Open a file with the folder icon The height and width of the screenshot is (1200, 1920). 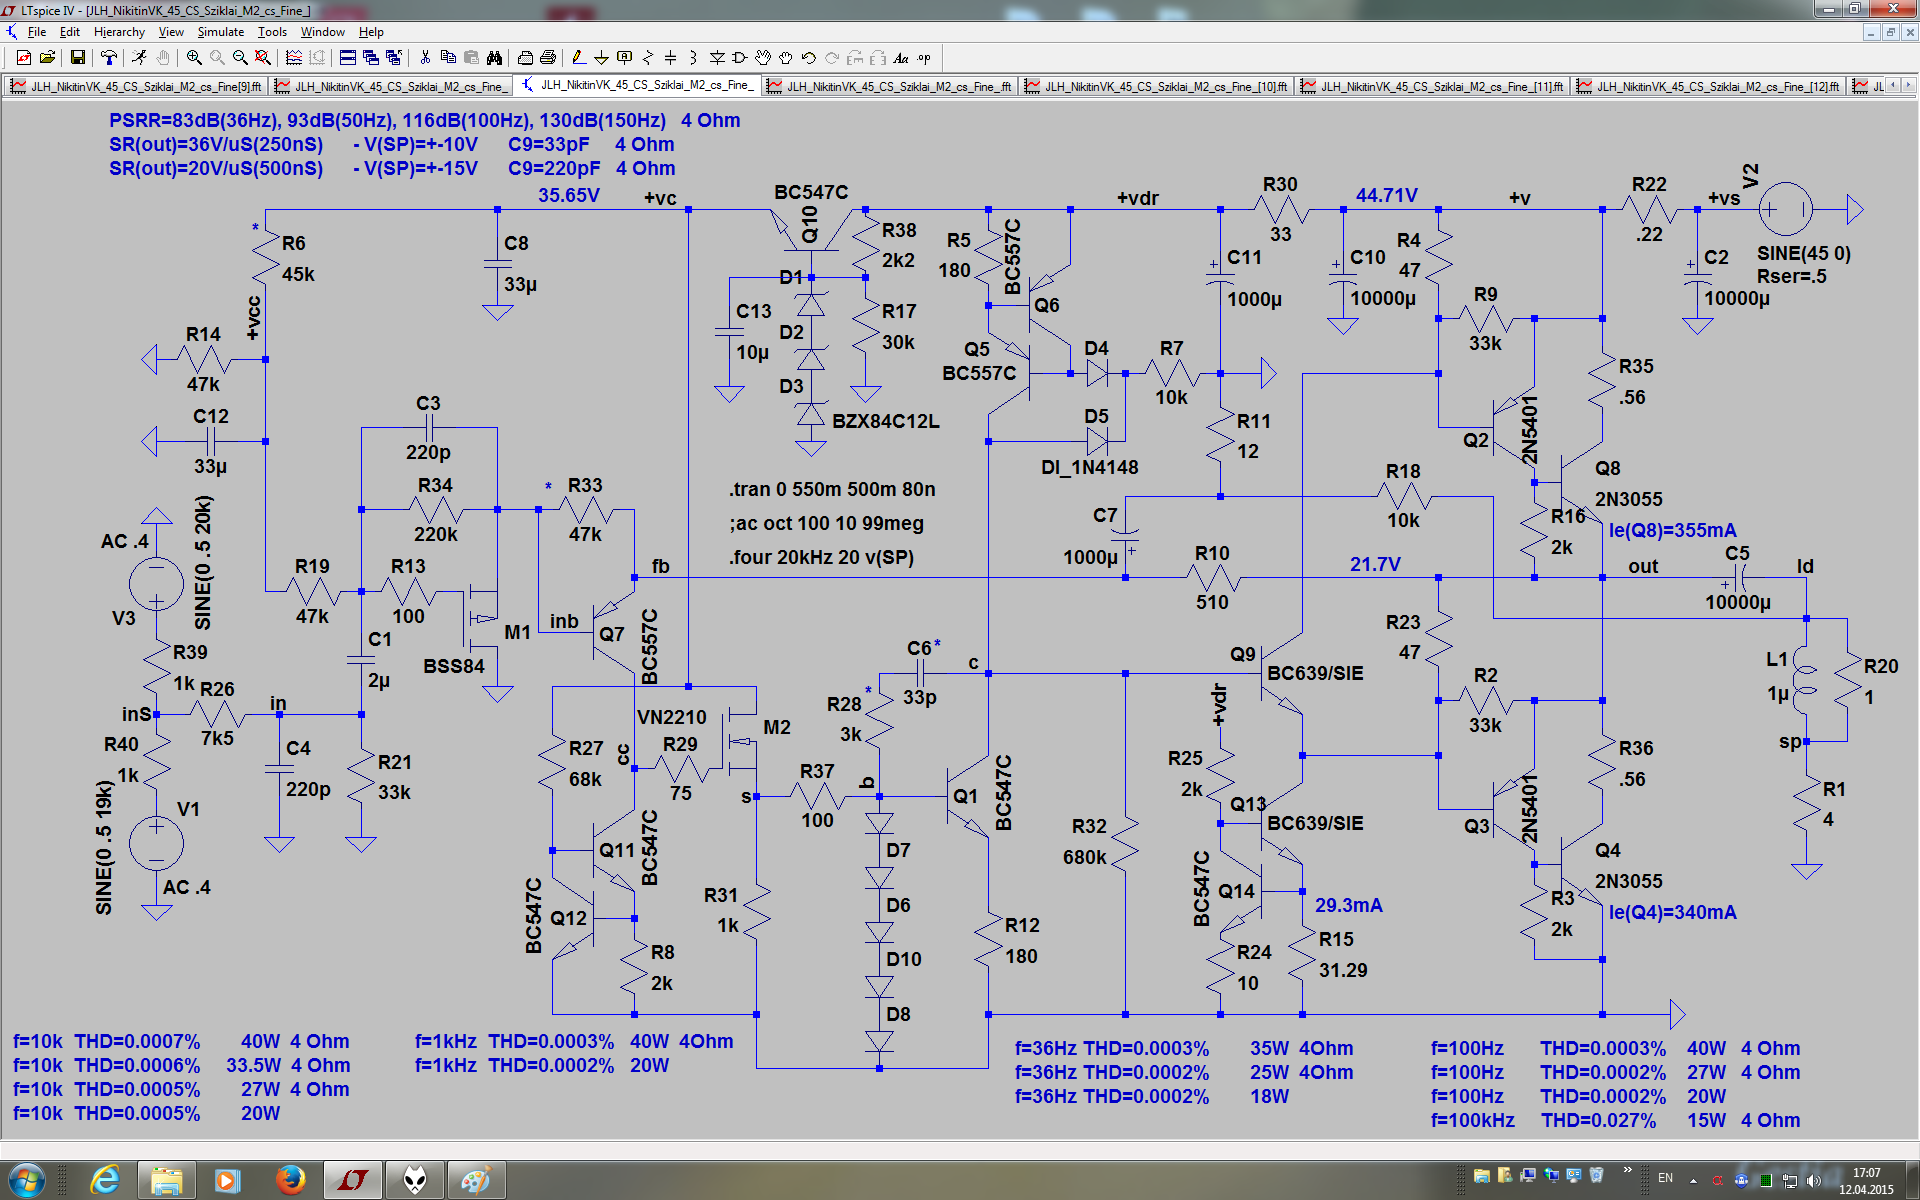46,58
